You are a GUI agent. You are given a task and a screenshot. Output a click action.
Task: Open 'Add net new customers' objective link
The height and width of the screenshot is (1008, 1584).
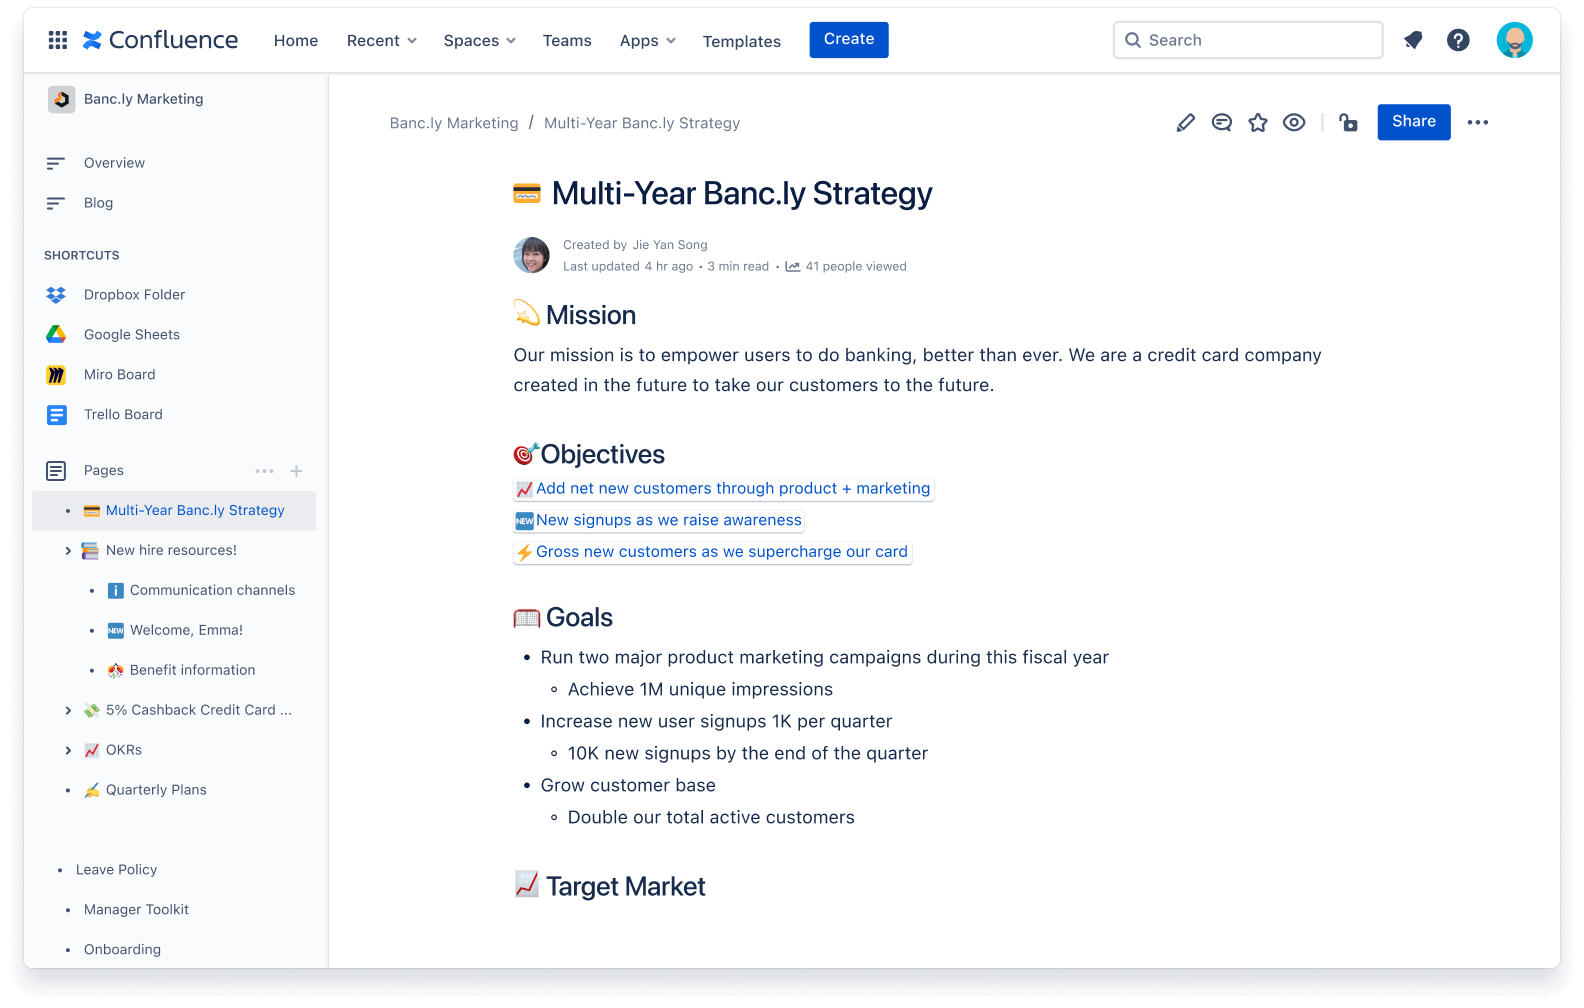click(x=723, y=489)
